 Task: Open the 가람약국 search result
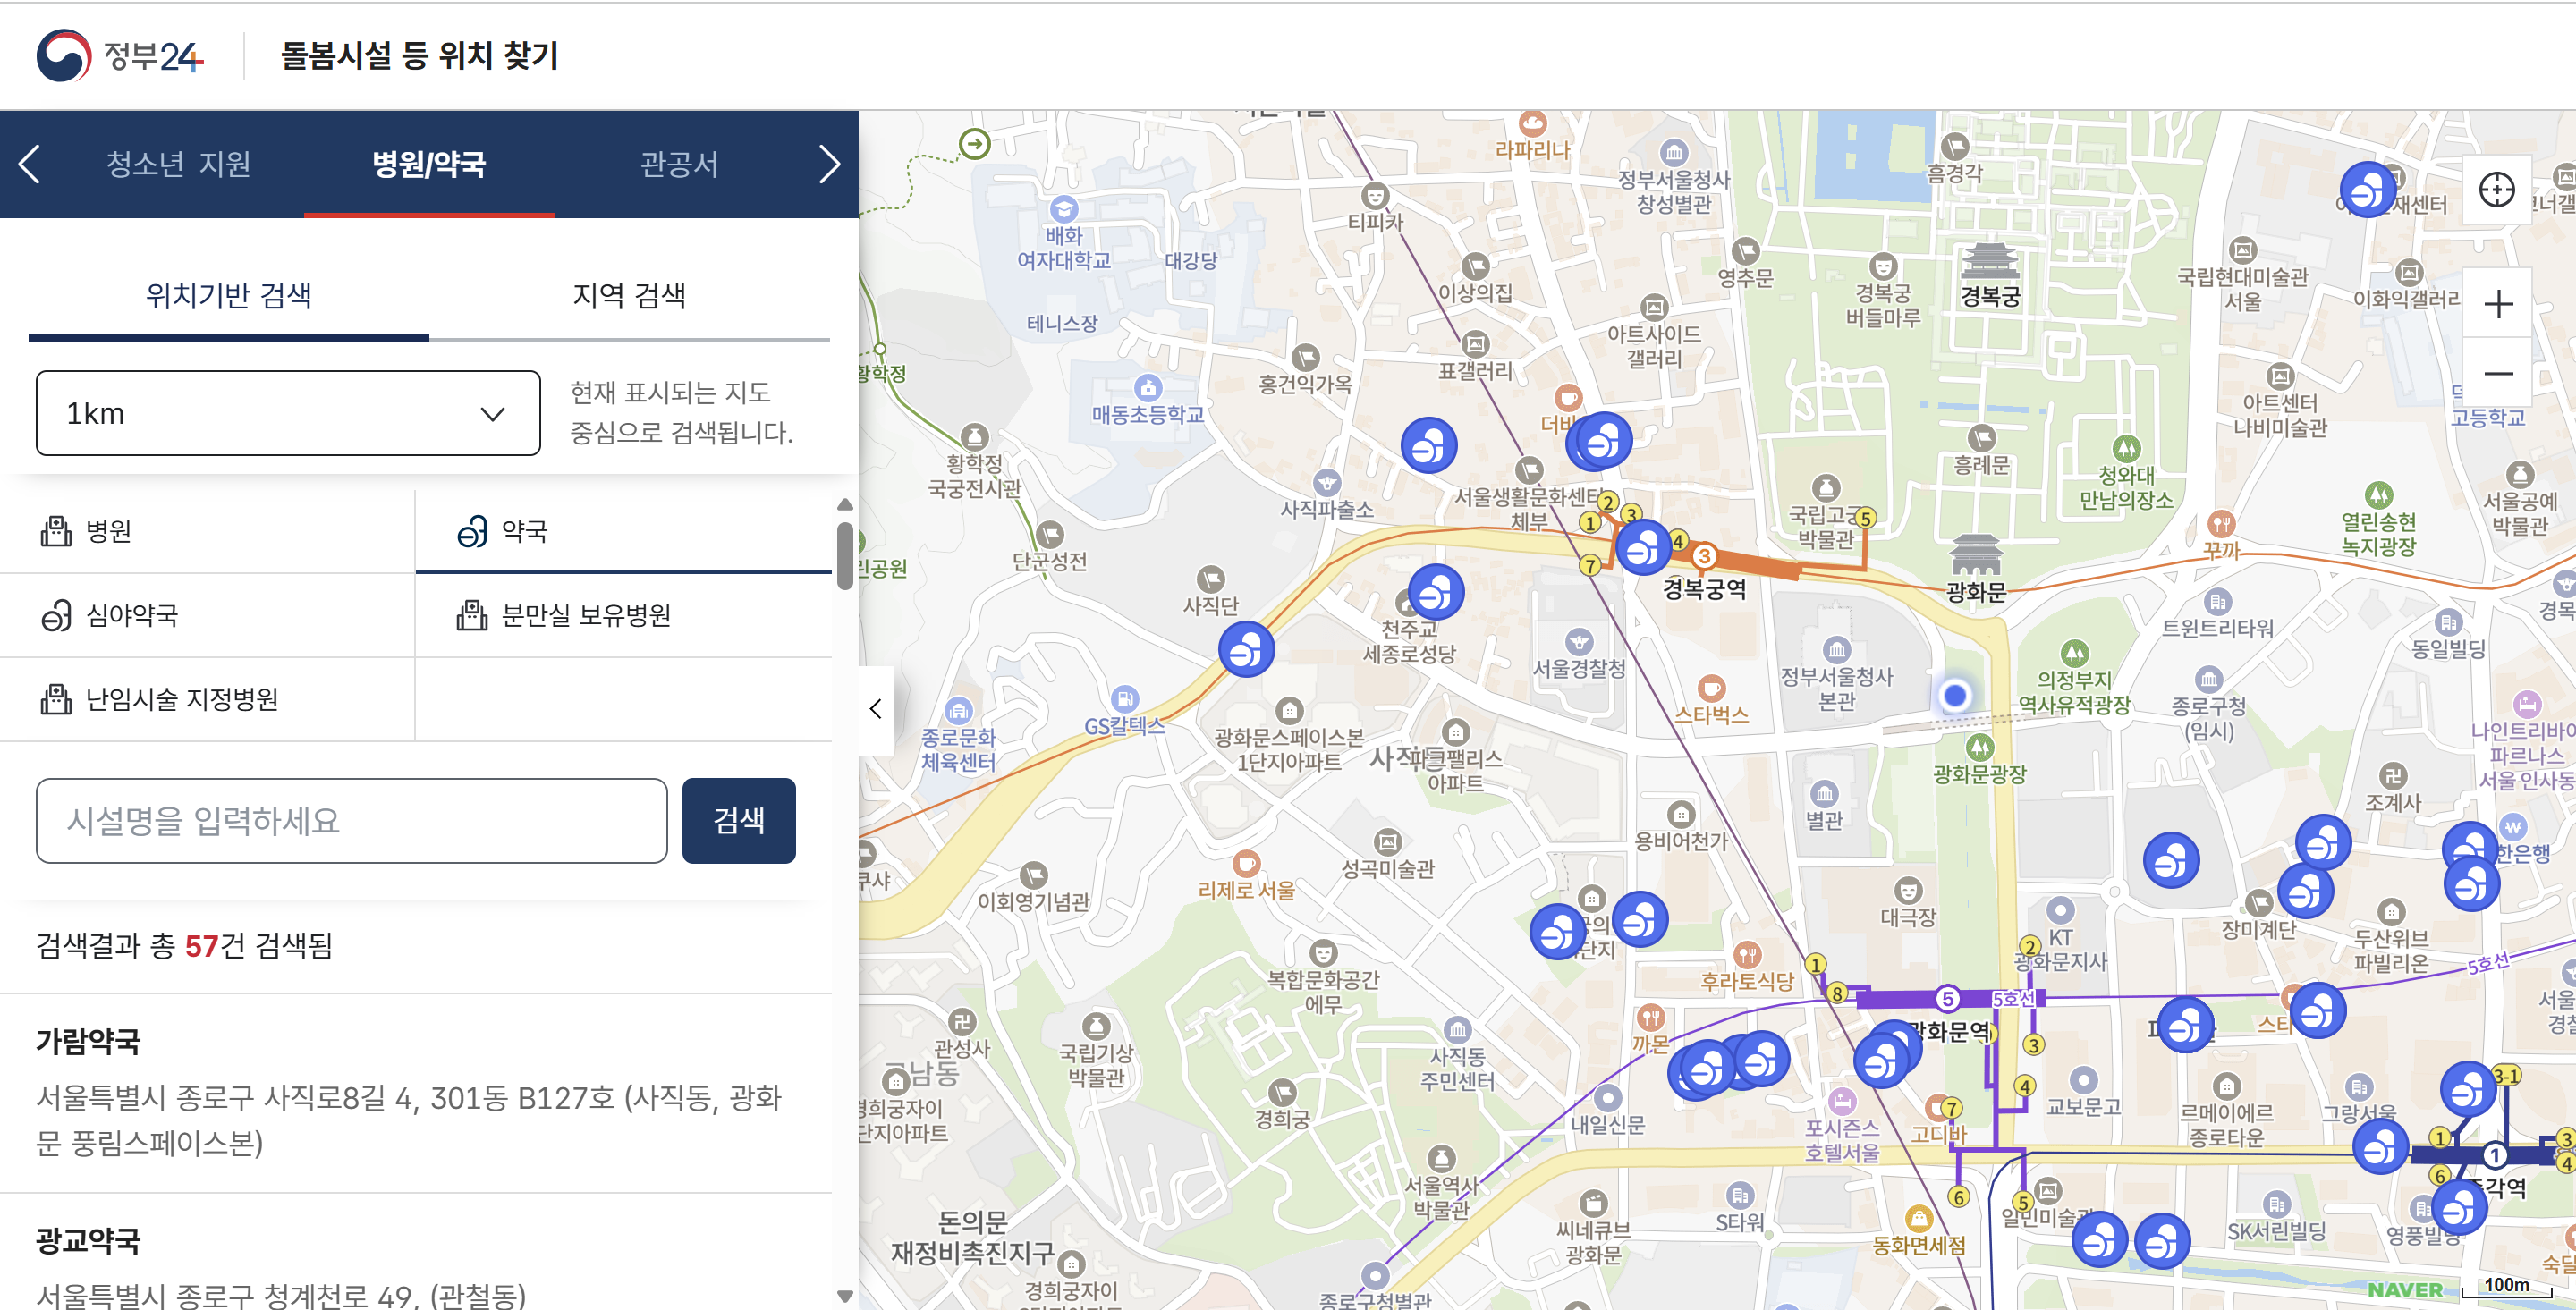point(88,1041)
